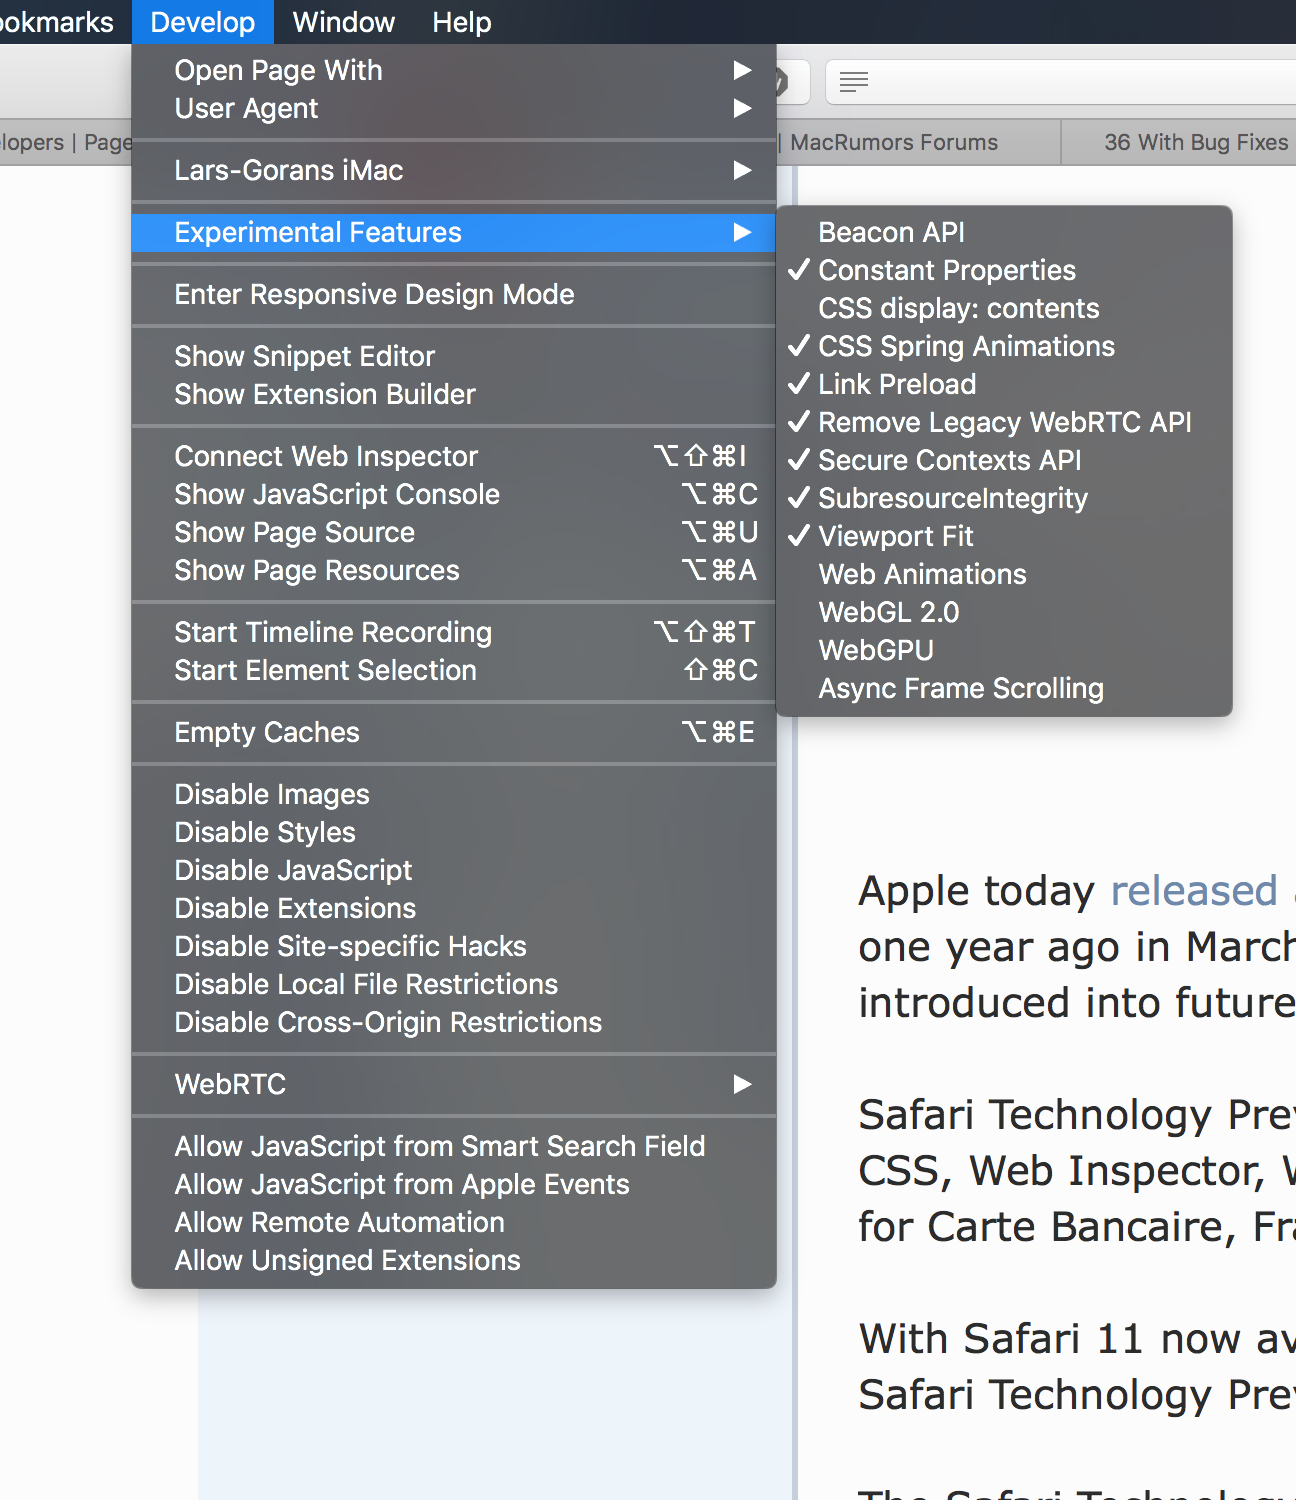The height and width of the screenshot is (1500, 1296).
Task: Uncheck Constant Properties feature
Action: point(1004,270)
